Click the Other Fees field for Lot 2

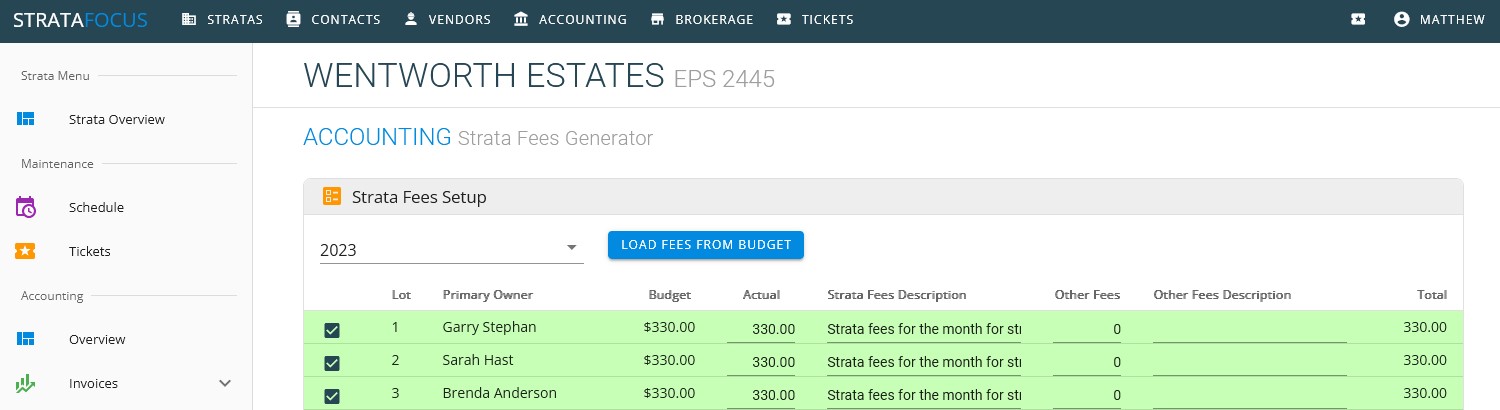pos(1087,362)
